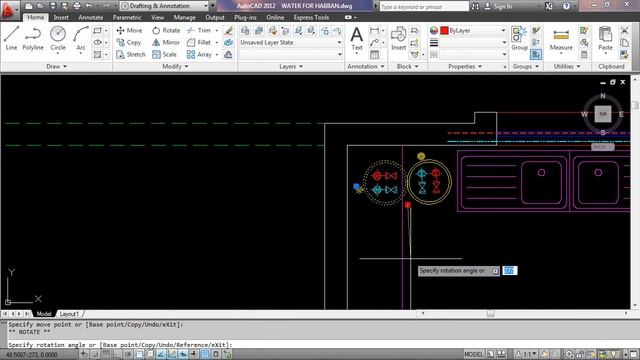640x360 pixels.
Task: Select the Arc tool
Action: coord(81,38)
